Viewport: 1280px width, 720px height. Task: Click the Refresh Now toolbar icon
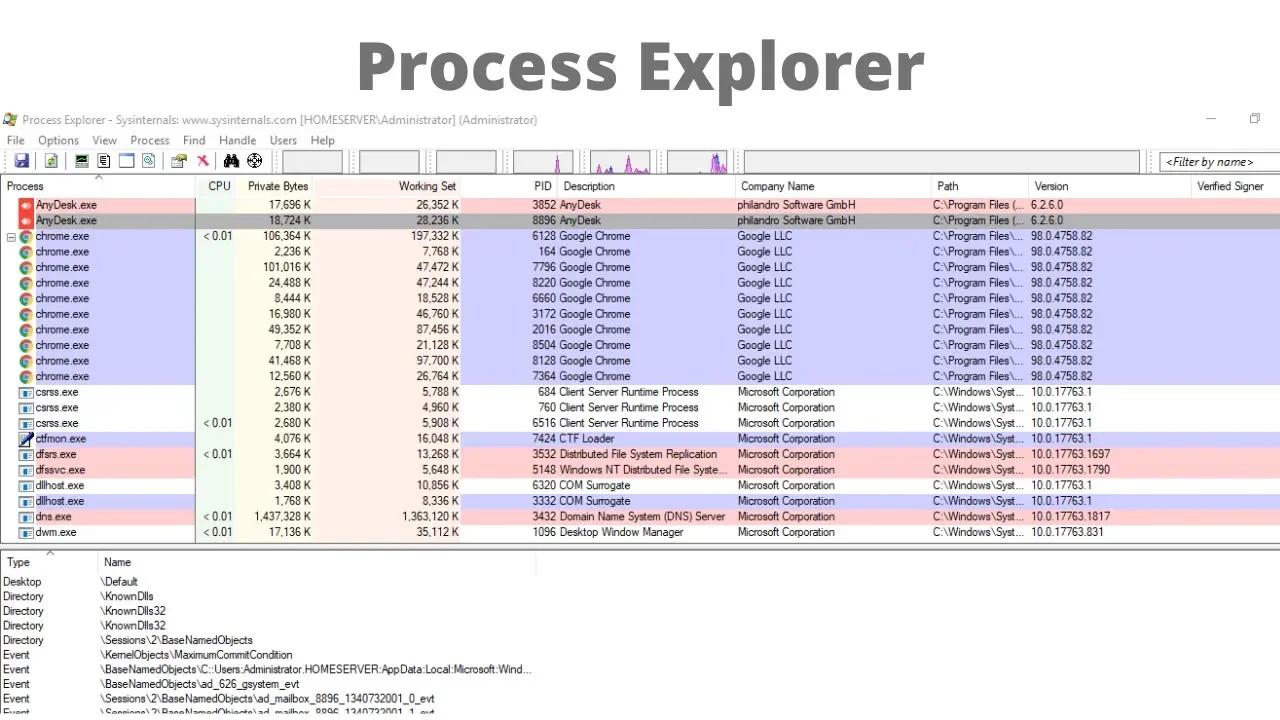tap(50, 161)
